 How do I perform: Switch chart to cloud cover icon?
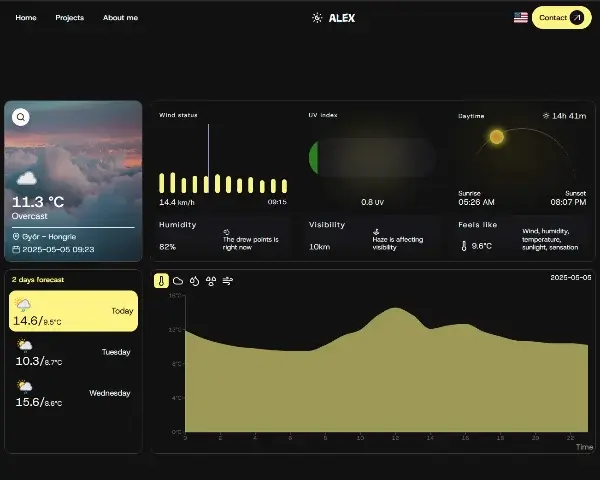point(178,281)
